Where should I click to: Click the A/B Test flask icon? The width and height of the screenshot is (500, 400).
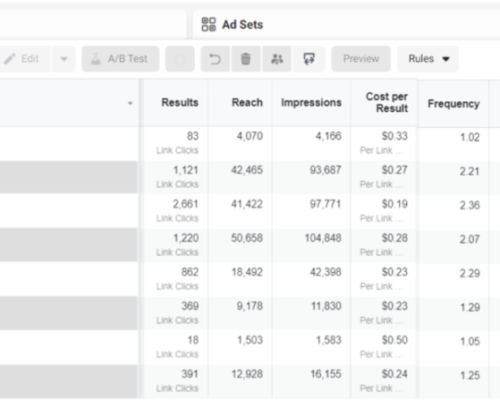(x=96, y=59)
